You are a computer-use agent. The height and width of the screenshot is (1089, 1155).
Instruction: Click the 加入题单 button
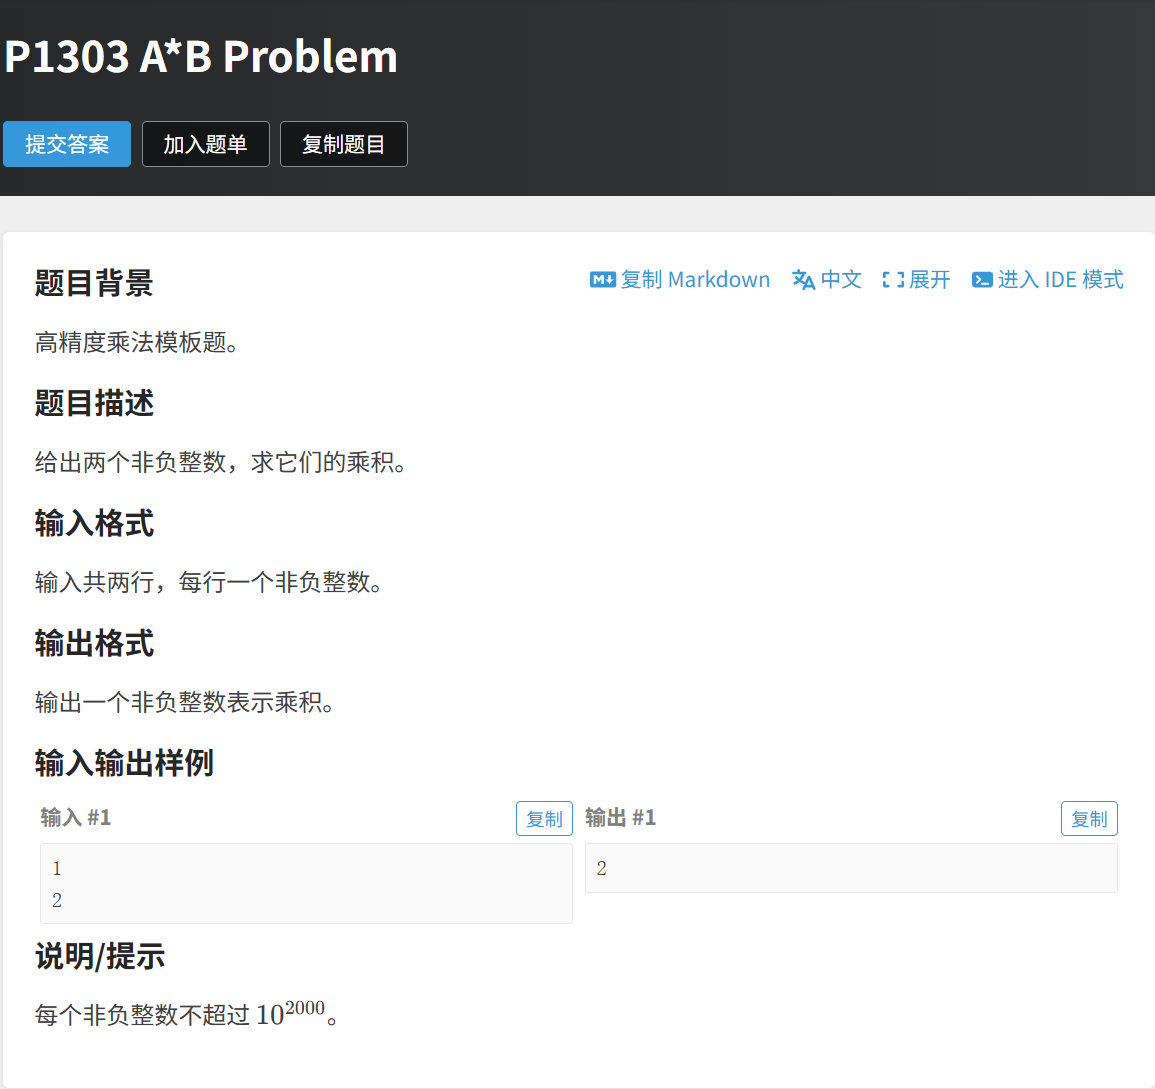point(206,144)
